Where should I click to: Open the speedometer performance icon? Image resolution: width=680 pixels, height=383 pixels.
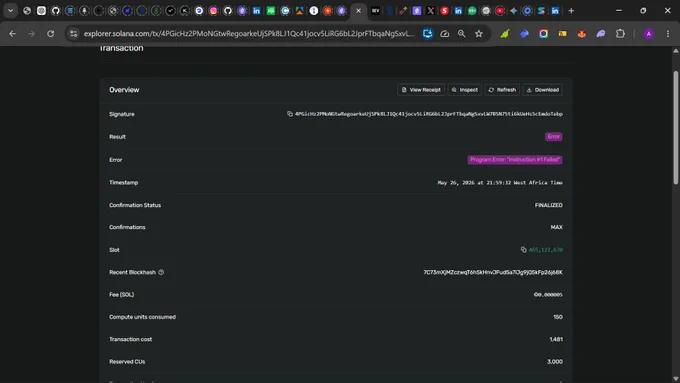click(x=445, y=33)
